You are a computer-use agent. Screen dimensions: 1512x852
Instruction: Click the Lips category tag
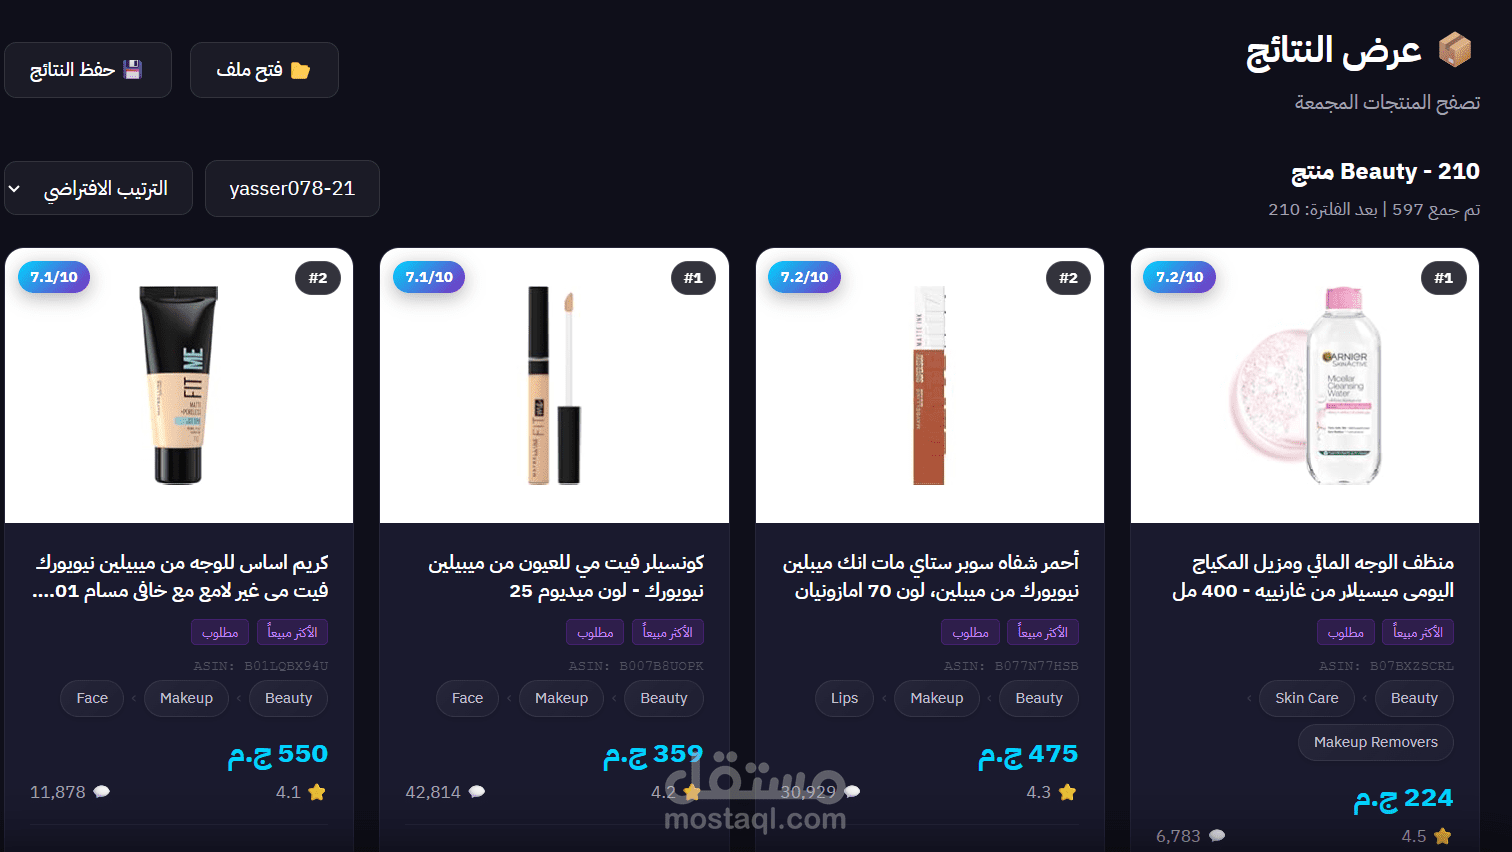tap(844, 698)
